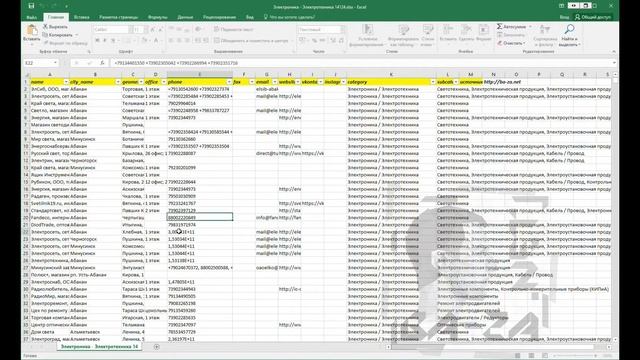
Task: Expand the formula bar with the arrow
Action: click(614, 63)
